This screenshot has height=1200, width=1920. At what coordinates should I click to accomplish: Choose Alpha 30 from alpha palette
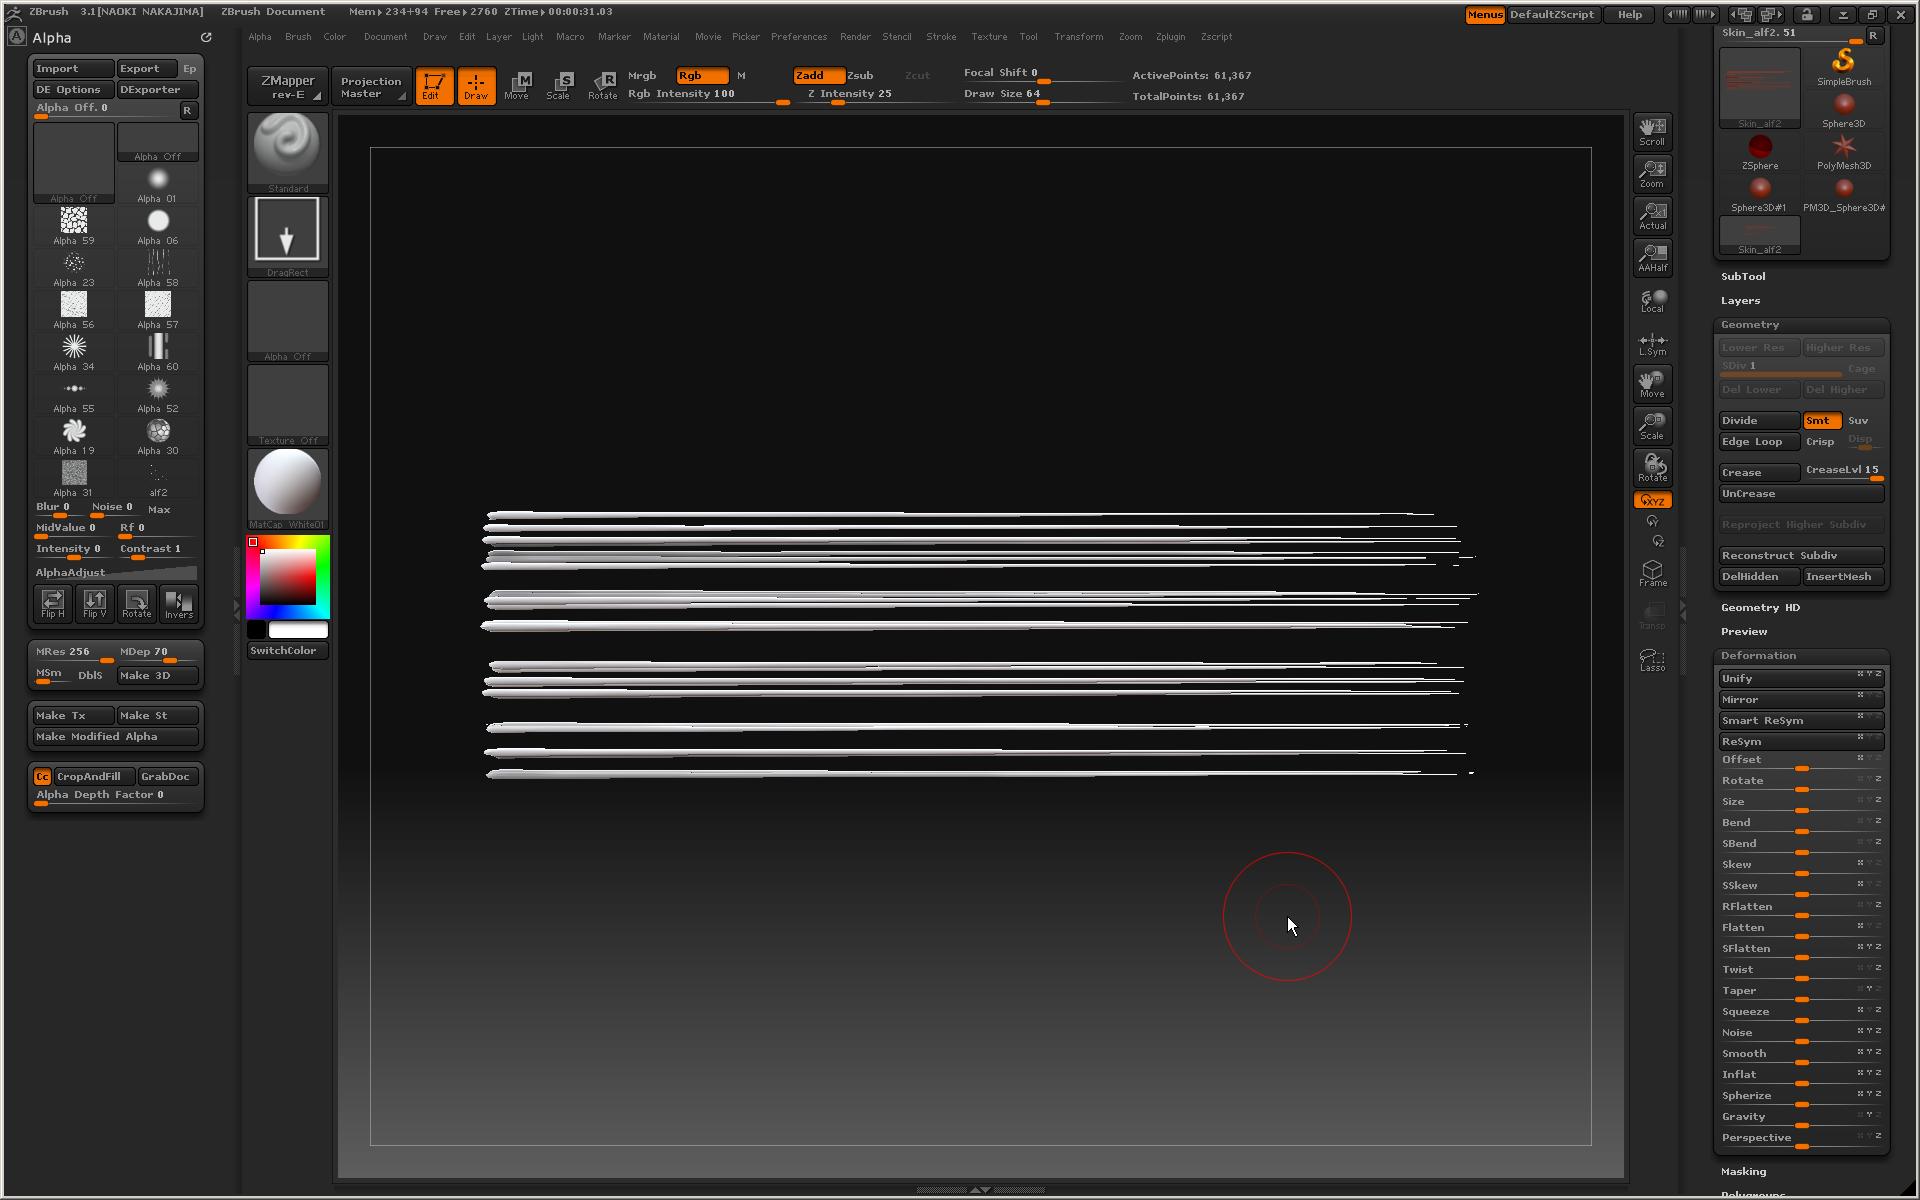pos(158,435)
